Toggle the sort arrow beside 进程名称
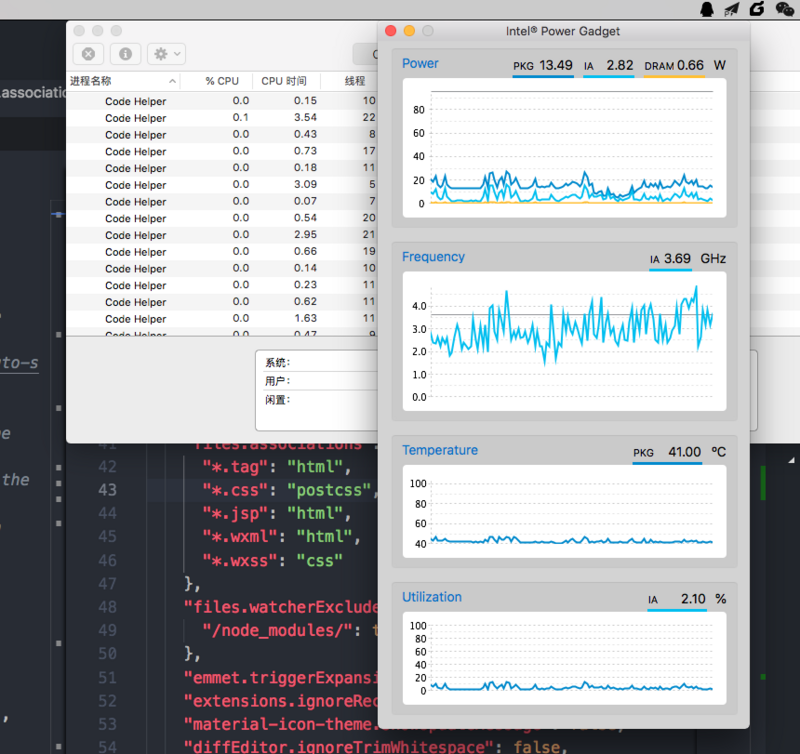The width and height of the screenshot is (800, 754). click(172, 81)
